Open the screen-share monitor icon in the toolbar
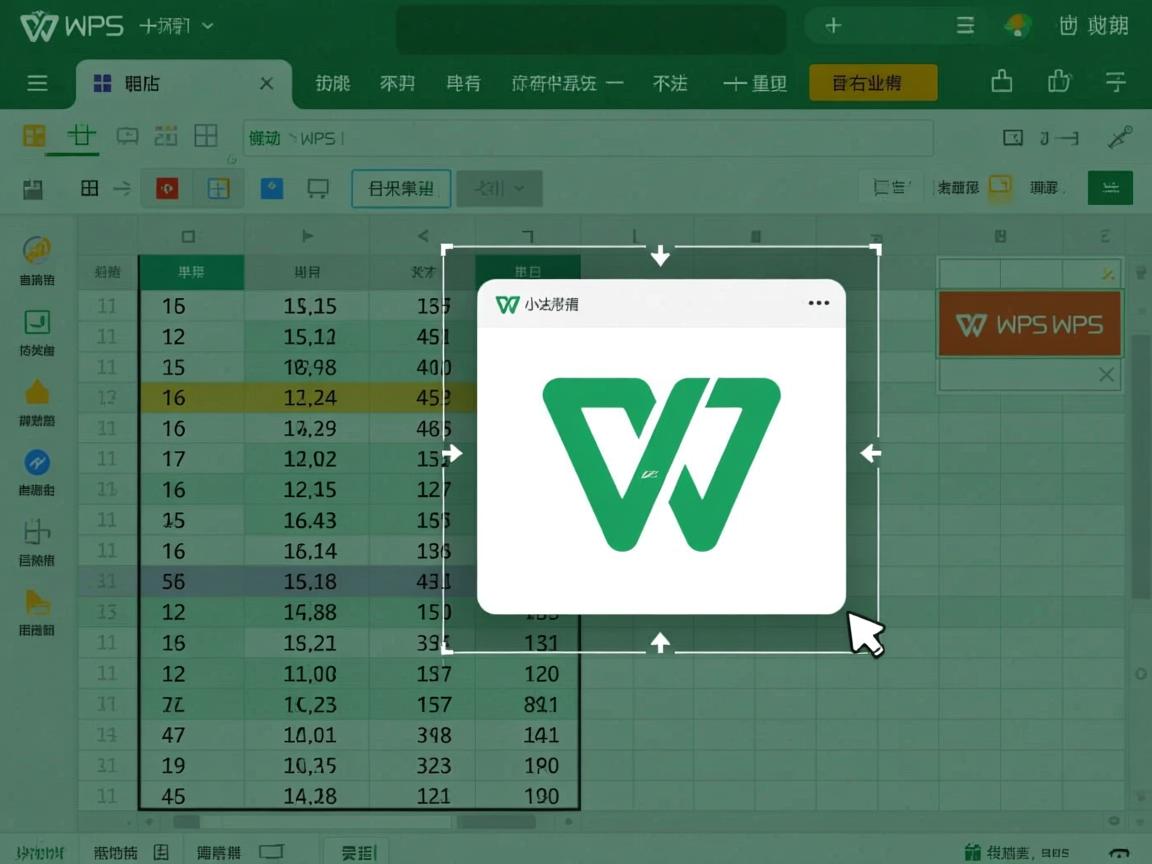The image size is (1152, 864). pos(318,188)
